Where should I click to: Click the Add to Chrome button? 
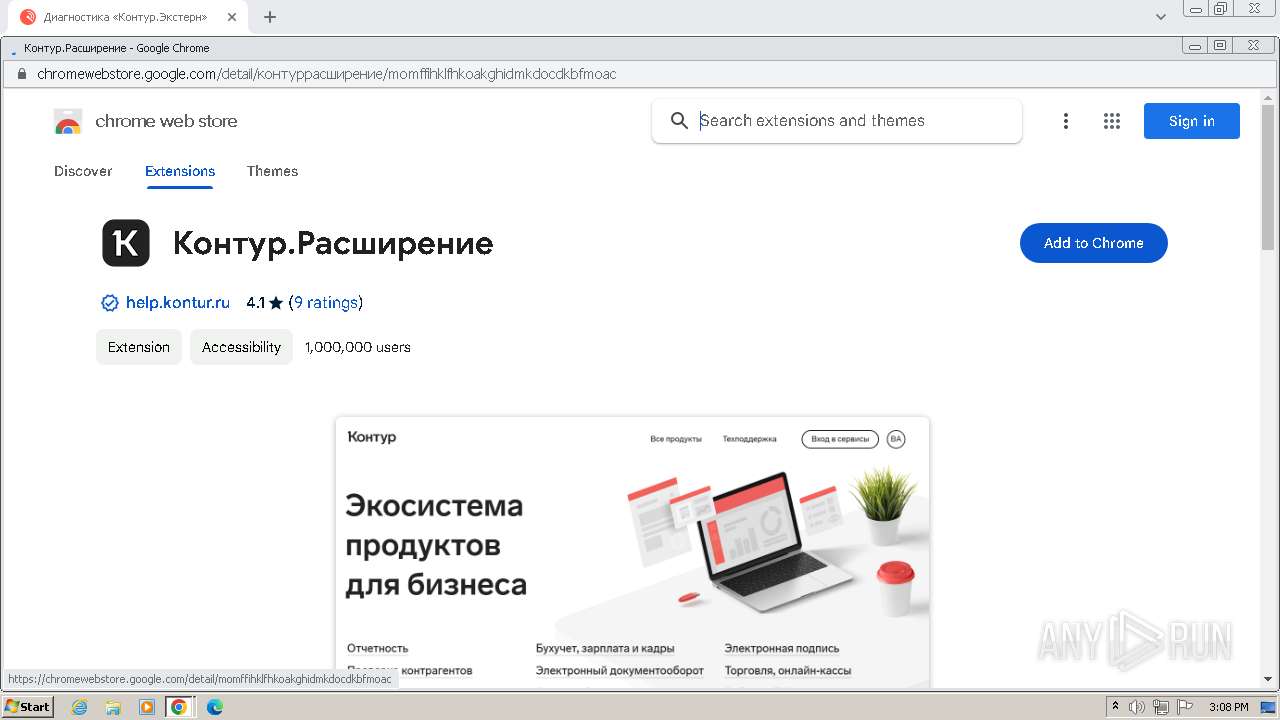1094,243
